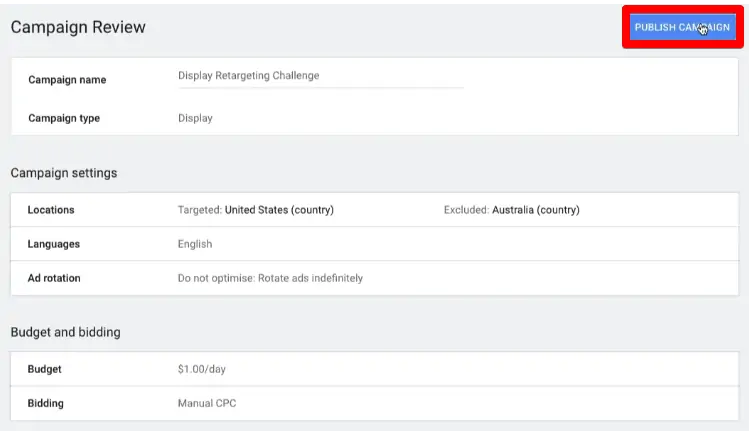Click the Targeted United States location
Screen dimensions: 749x431
pyautogui.click(x=255, y=210)
